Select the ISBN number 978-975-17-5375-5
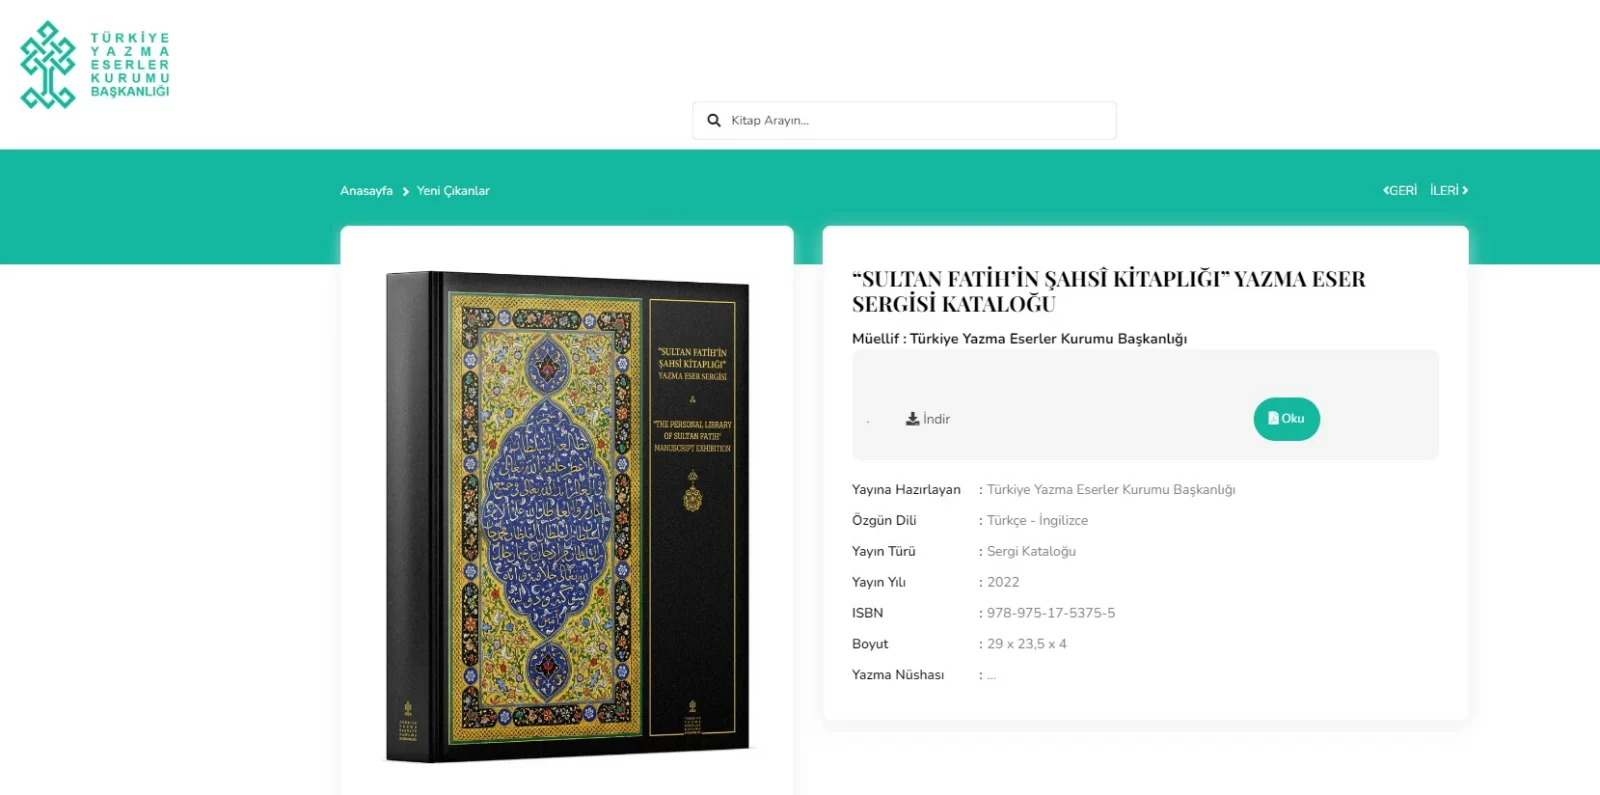The height and width of the screenshot is (795, 1600). pos(1050,613)
